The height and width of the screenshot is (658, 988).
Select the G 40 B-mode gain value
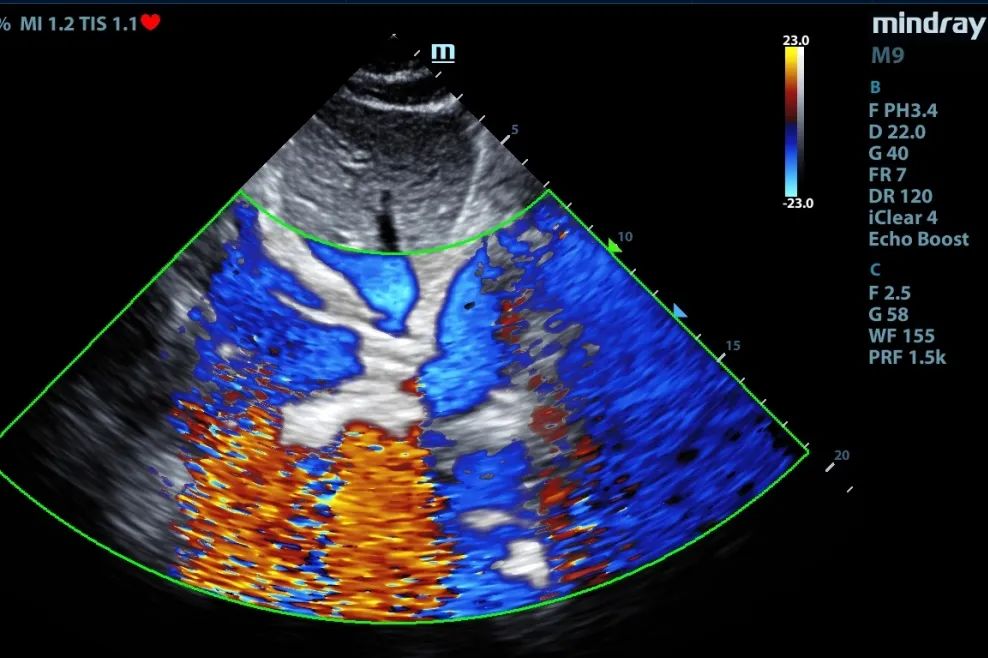(888, 153)
